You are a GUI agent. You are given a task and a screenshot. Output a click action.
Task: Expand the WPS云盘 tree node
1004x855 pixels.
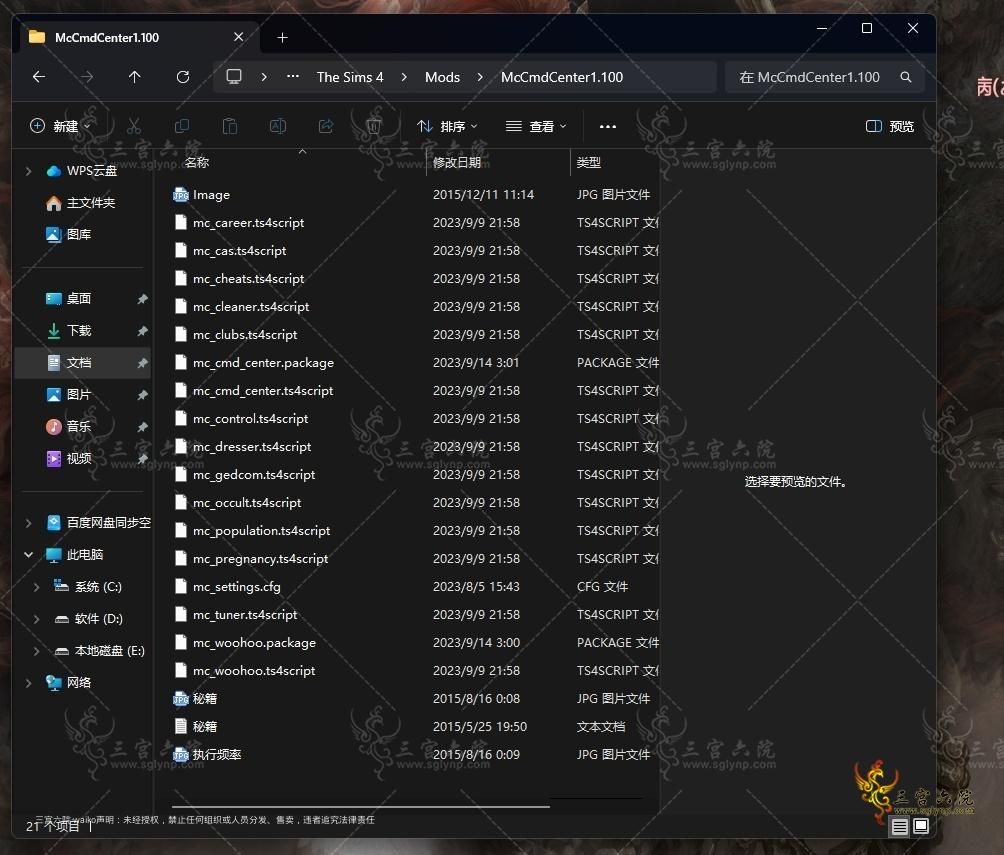click(x=28, y=171)
